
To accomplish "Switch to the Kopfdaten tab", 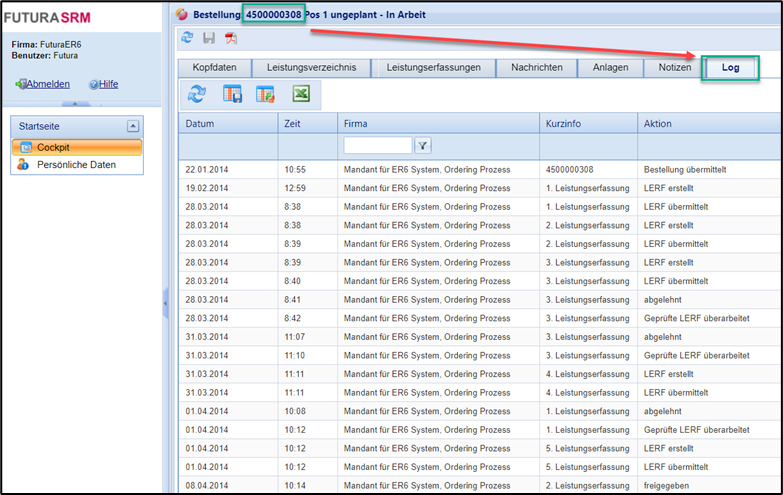I will tap(214, 68).
